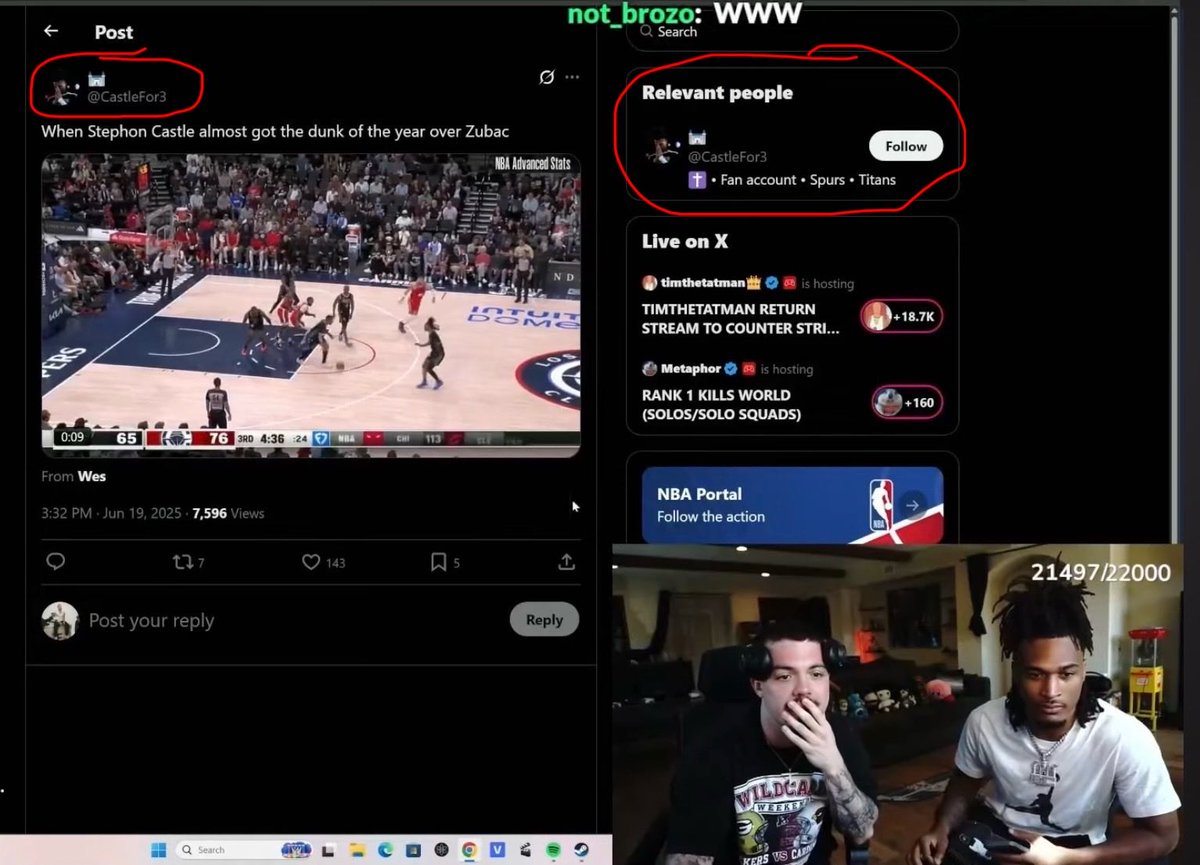Open the blue V app in taskbar

point(497,850)
